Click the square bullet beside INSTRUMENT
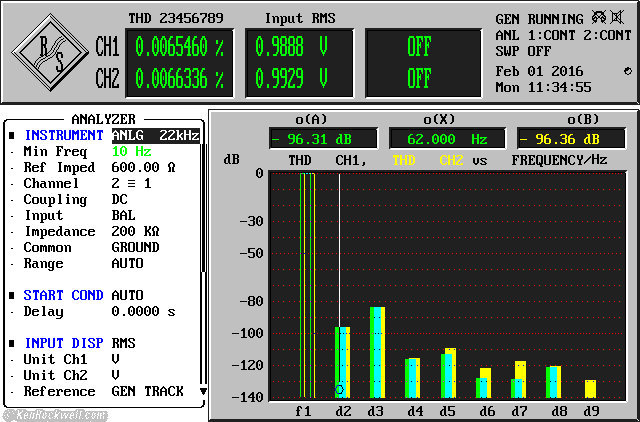 [12, 135]
